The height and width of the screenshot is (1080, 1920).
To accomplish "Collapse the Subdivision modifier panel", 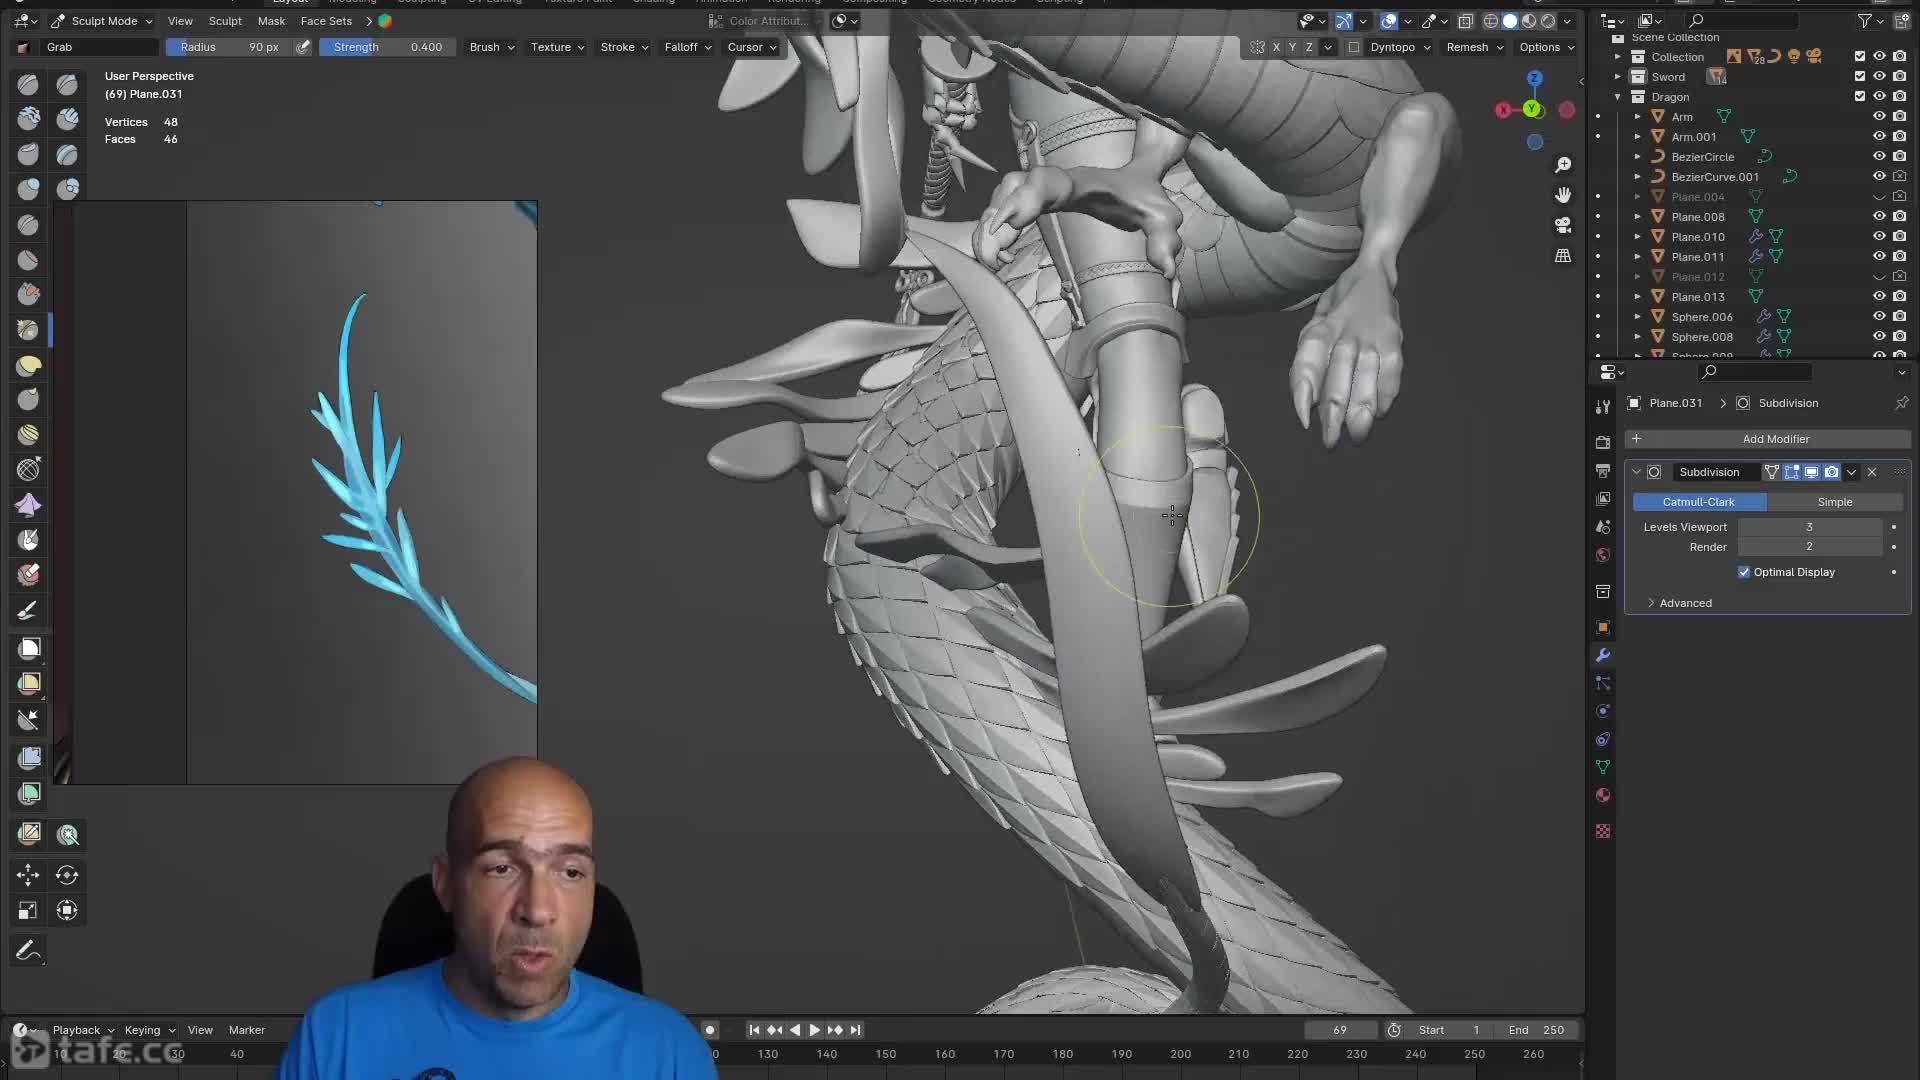I will point(1636,472).
